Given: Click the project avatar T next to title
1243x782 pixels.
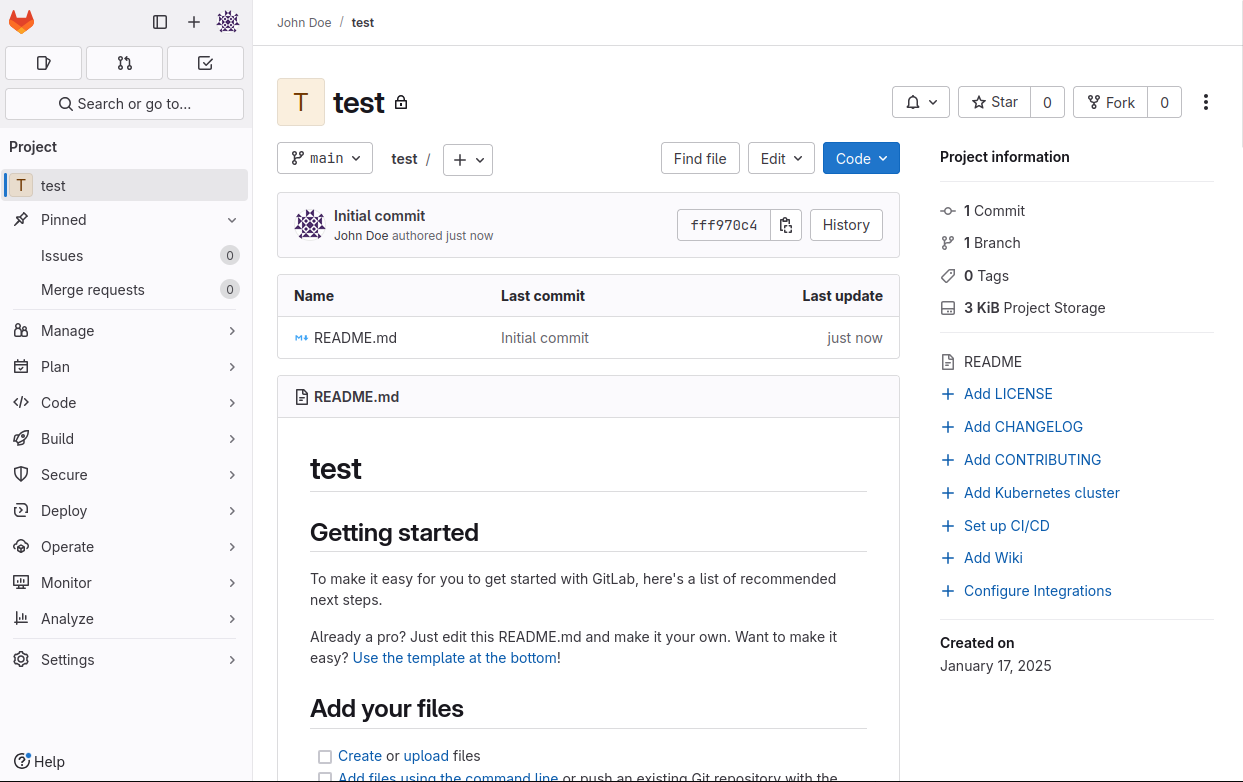Looking at the screenshot, I should click(301, 102).
